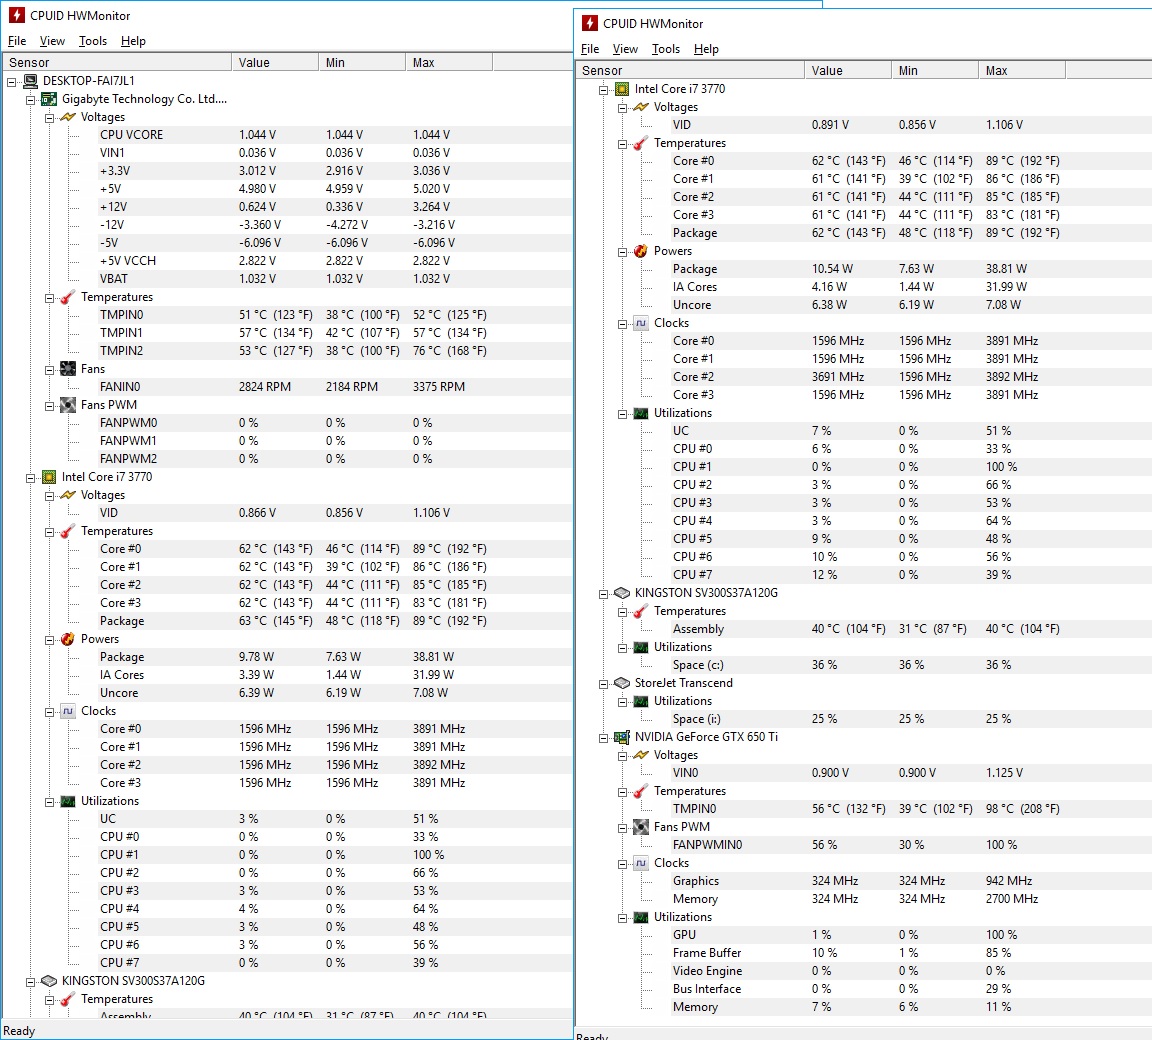Screen dimensions: 1152x1040
Task: Click the Powers flame icon in left window
Action: [68, 639]
